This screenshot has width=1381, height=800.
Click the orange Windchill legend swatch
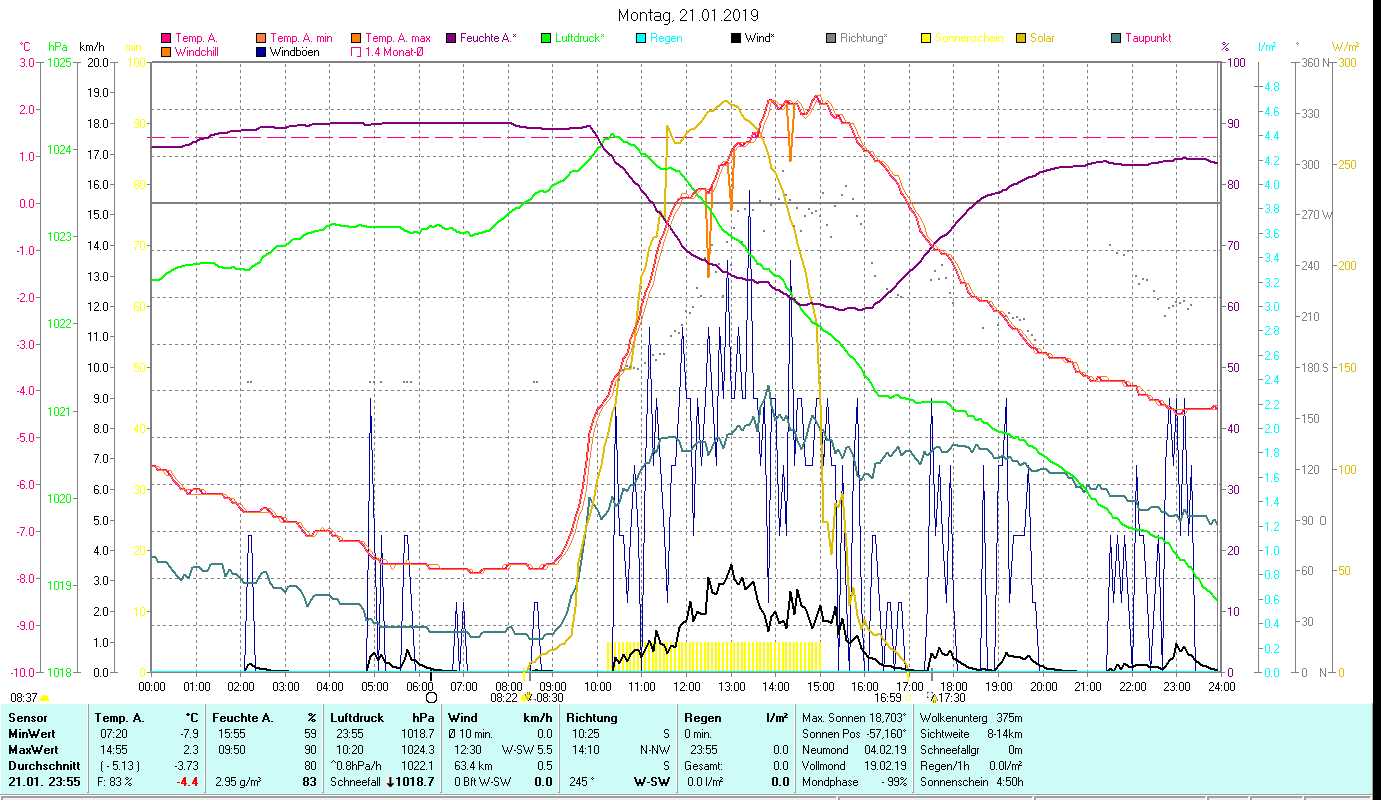166,52
